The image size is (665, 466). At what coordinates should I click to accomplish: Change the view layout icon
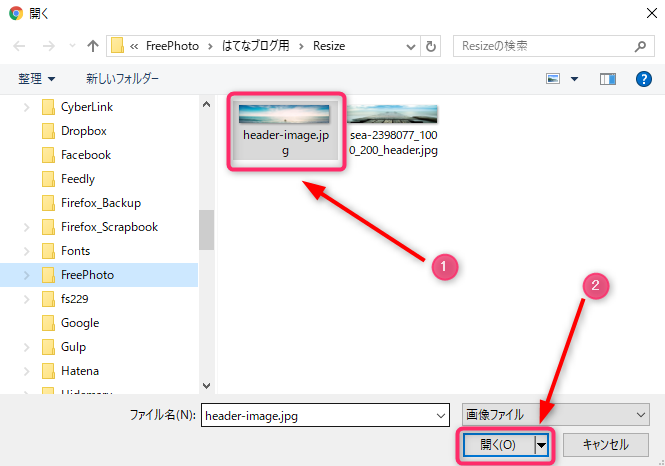click(x=553, y=79)
